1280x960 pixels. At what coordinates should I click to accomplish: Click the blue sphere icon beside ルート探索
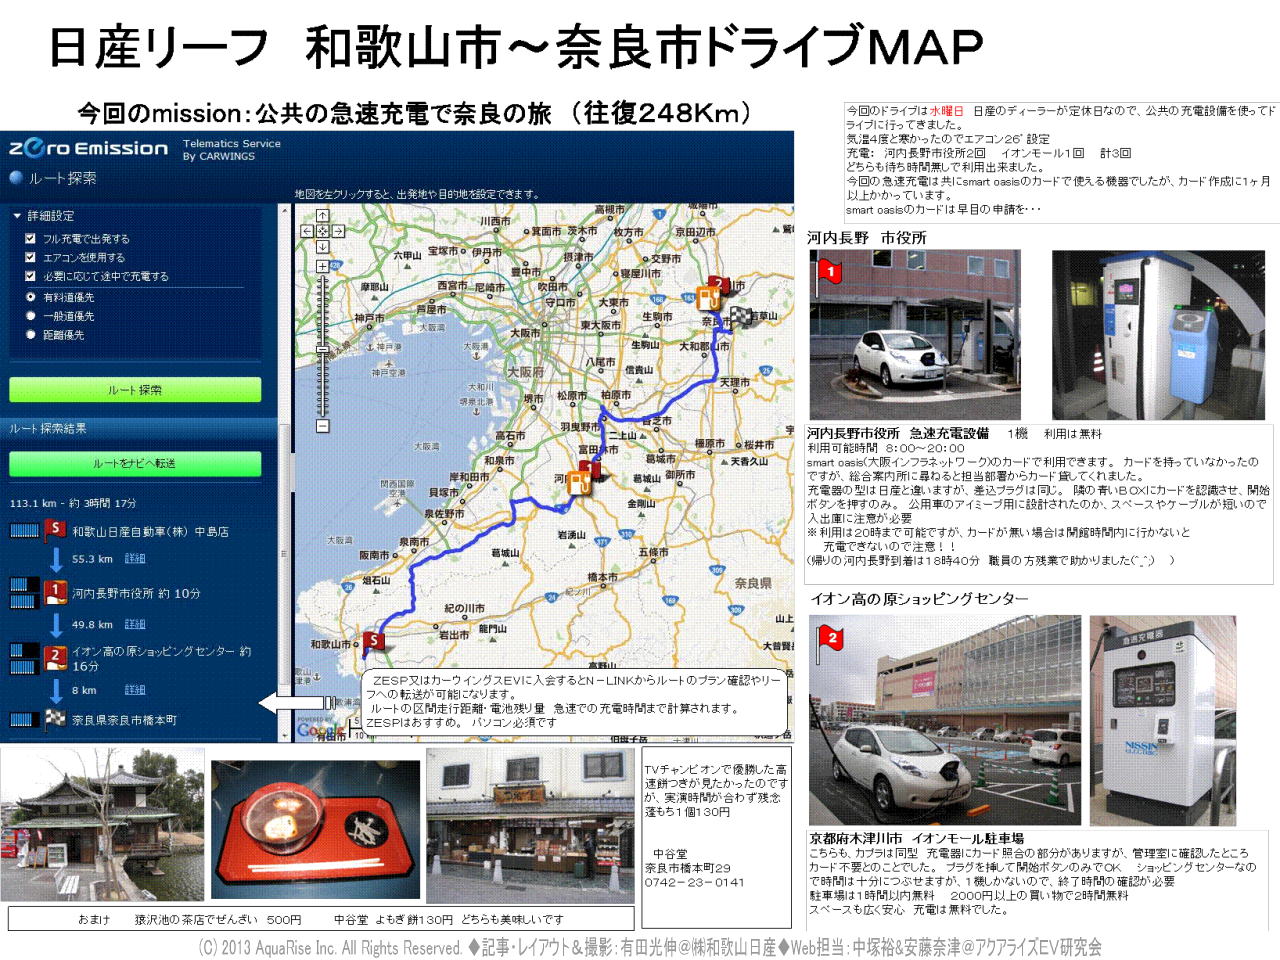[16, 178]
